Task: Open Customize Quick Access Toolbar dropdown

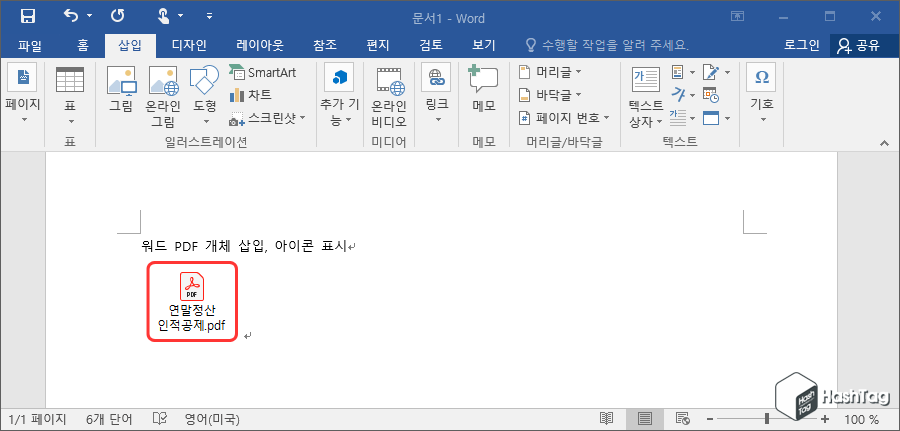Action: coord(210,17)
